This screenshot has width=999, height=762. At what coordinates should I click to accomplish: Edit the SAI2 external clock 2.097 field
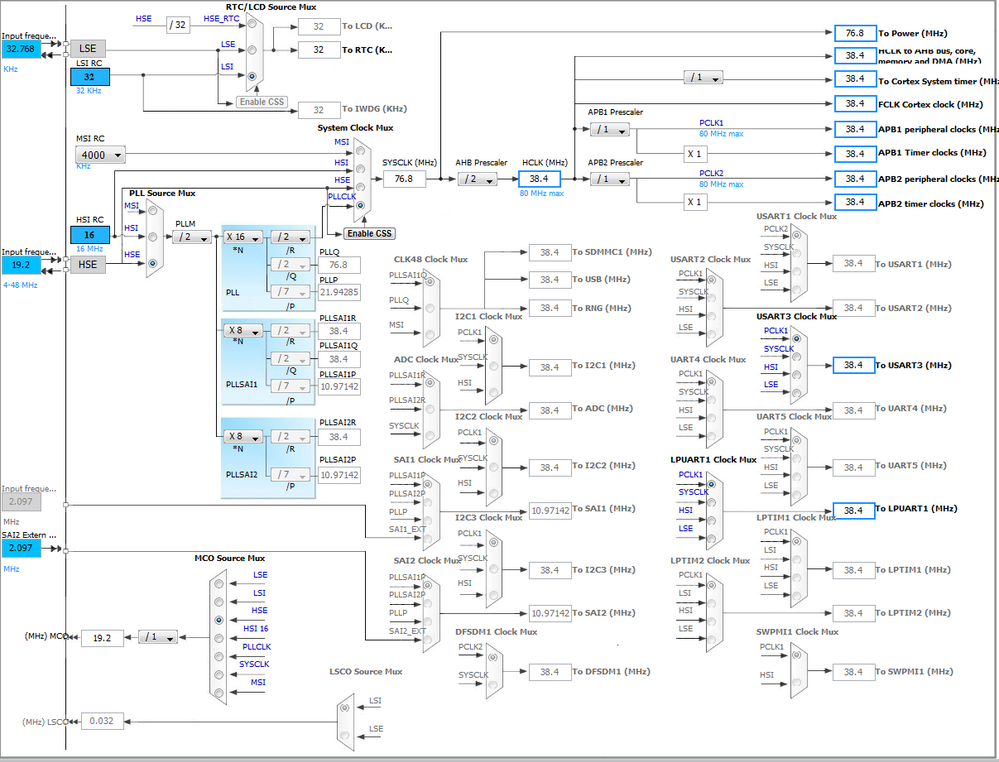(x=20, y=548)
